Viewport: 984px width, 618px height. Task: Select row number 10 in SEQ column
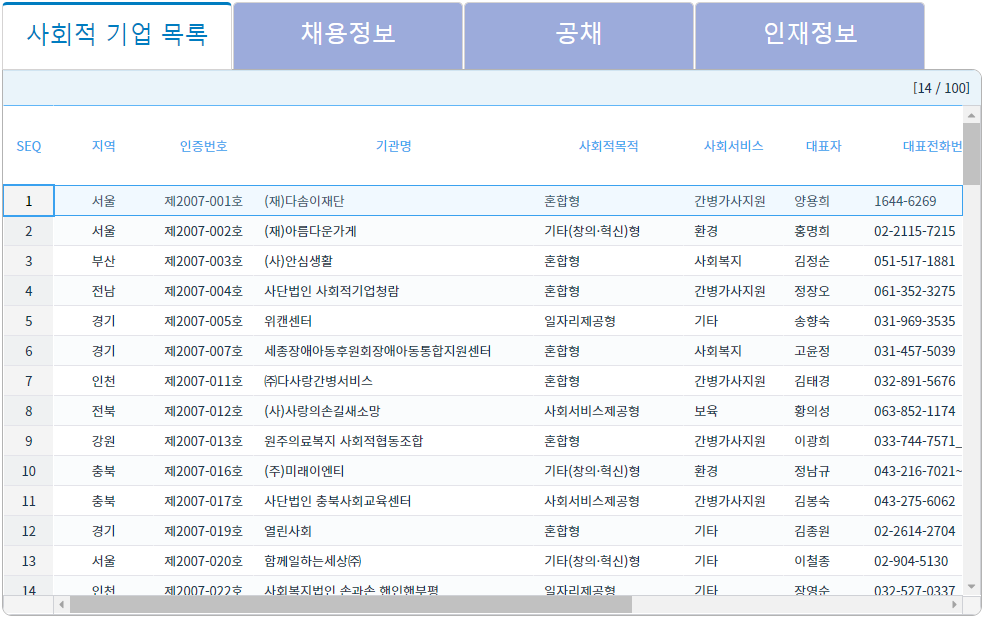(29, 471)
